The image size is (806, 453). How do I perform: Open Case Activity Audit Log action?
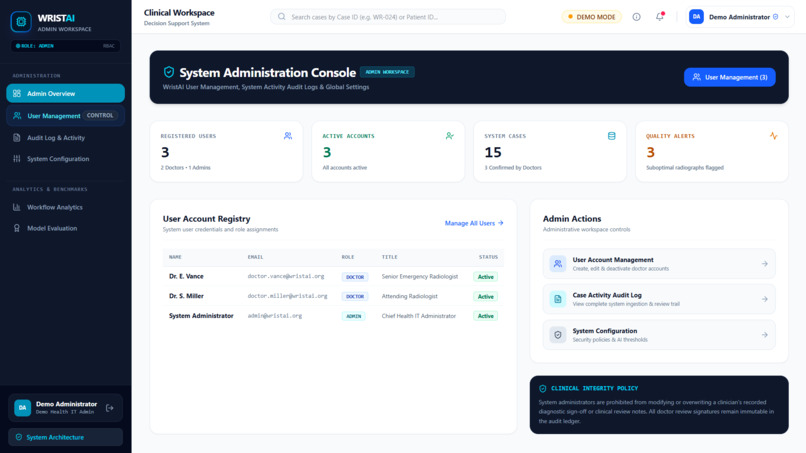click(x=659, y=299)
